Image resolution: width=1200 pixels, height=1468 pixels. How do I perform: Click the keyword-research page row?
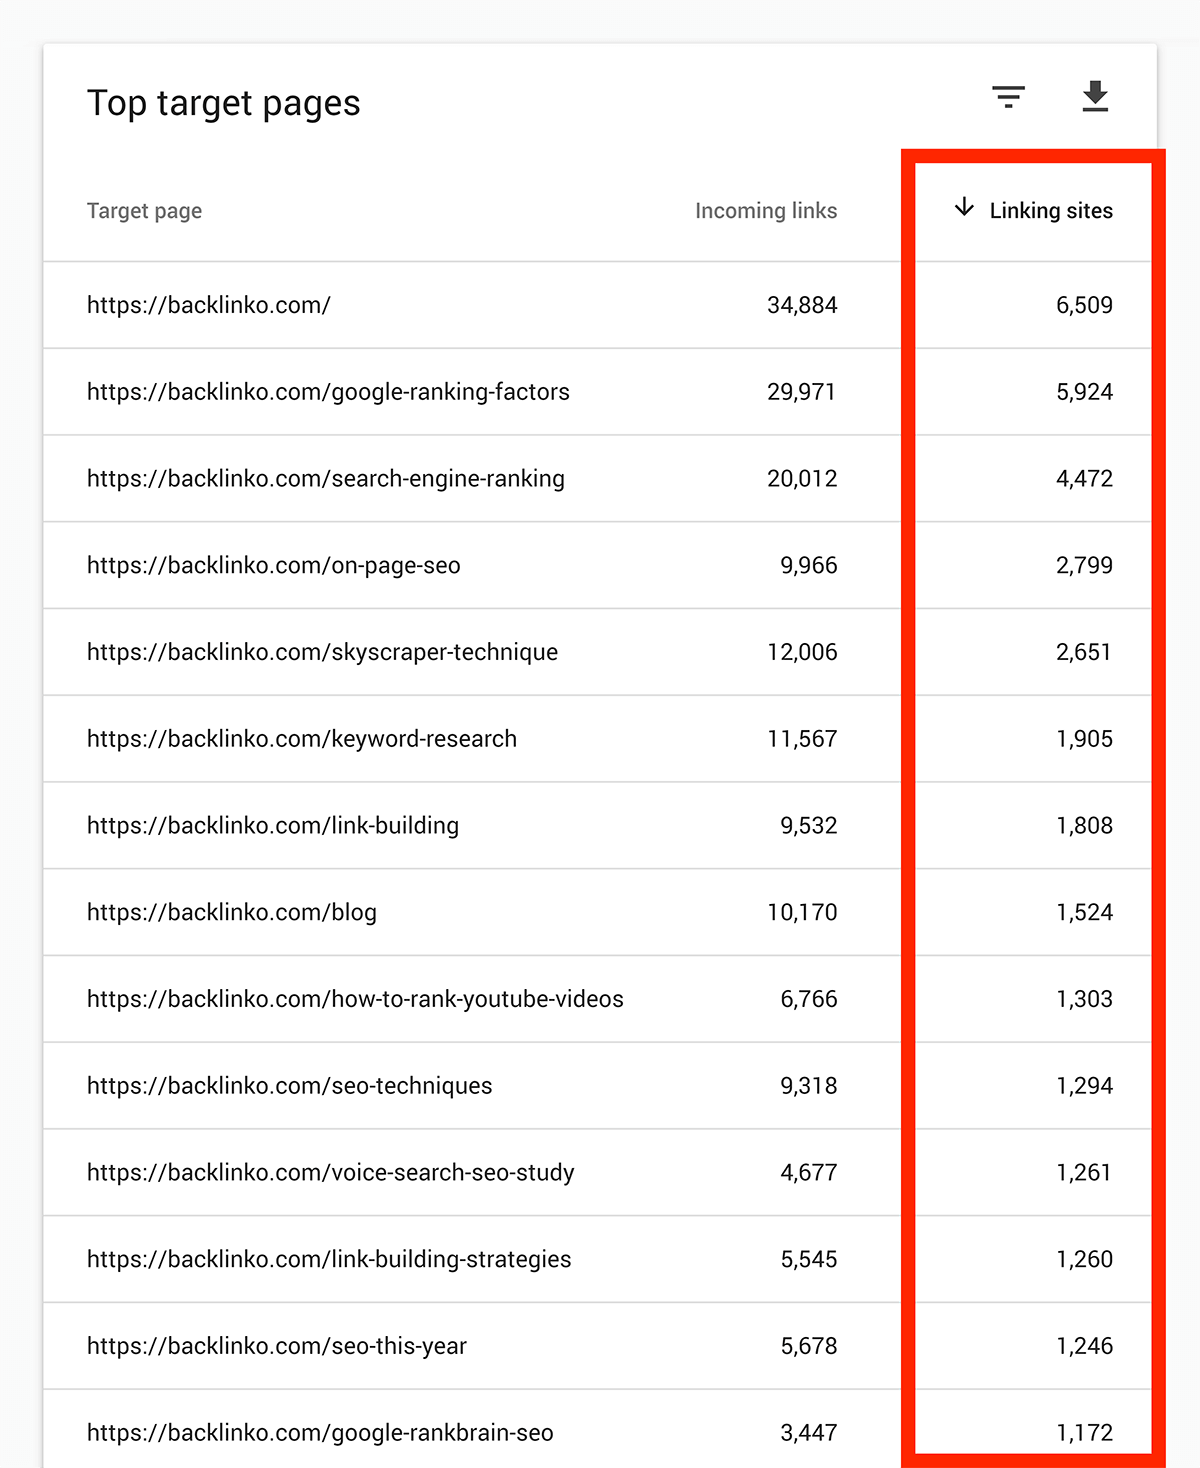[x=600, y=739]
